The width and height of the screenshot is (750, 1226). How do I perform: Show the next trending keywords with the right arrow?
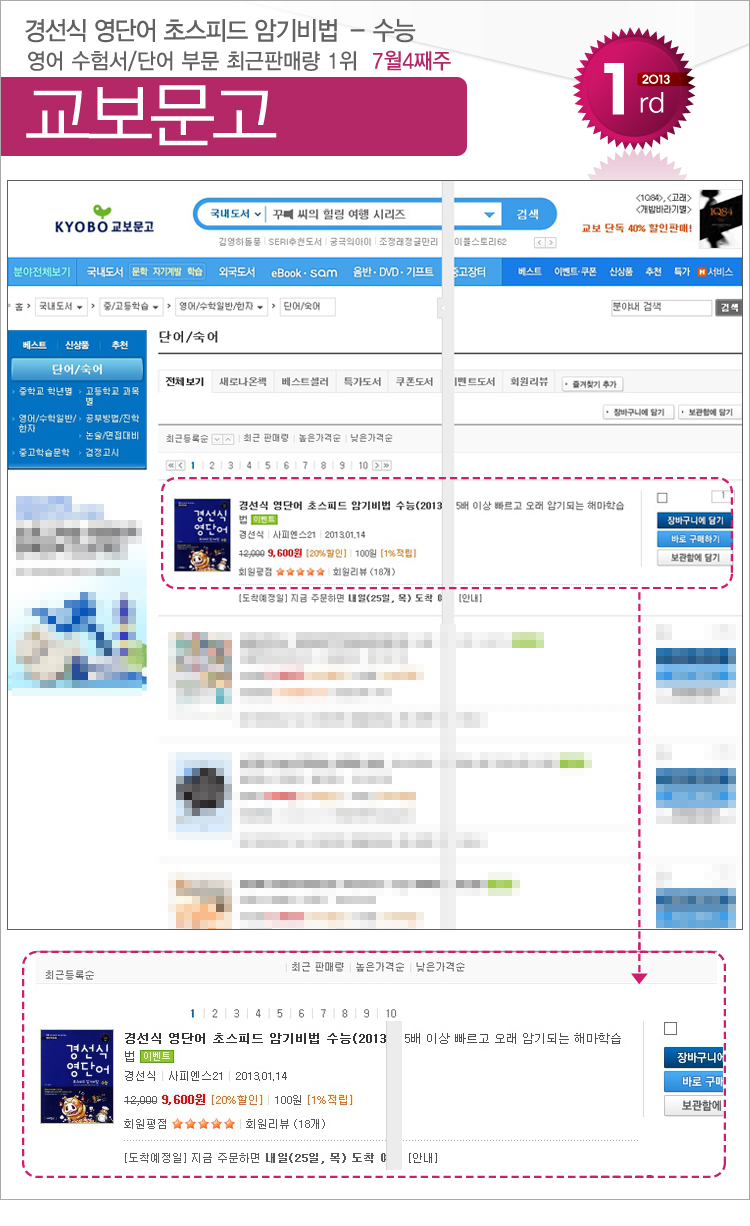point(551,243)
